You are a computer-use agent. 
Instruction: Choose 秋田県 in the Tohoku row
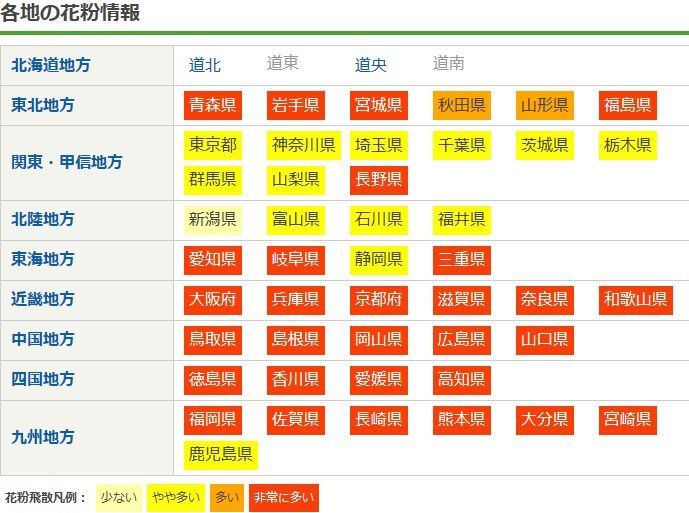pyautogui.click(x=461, y=105)
